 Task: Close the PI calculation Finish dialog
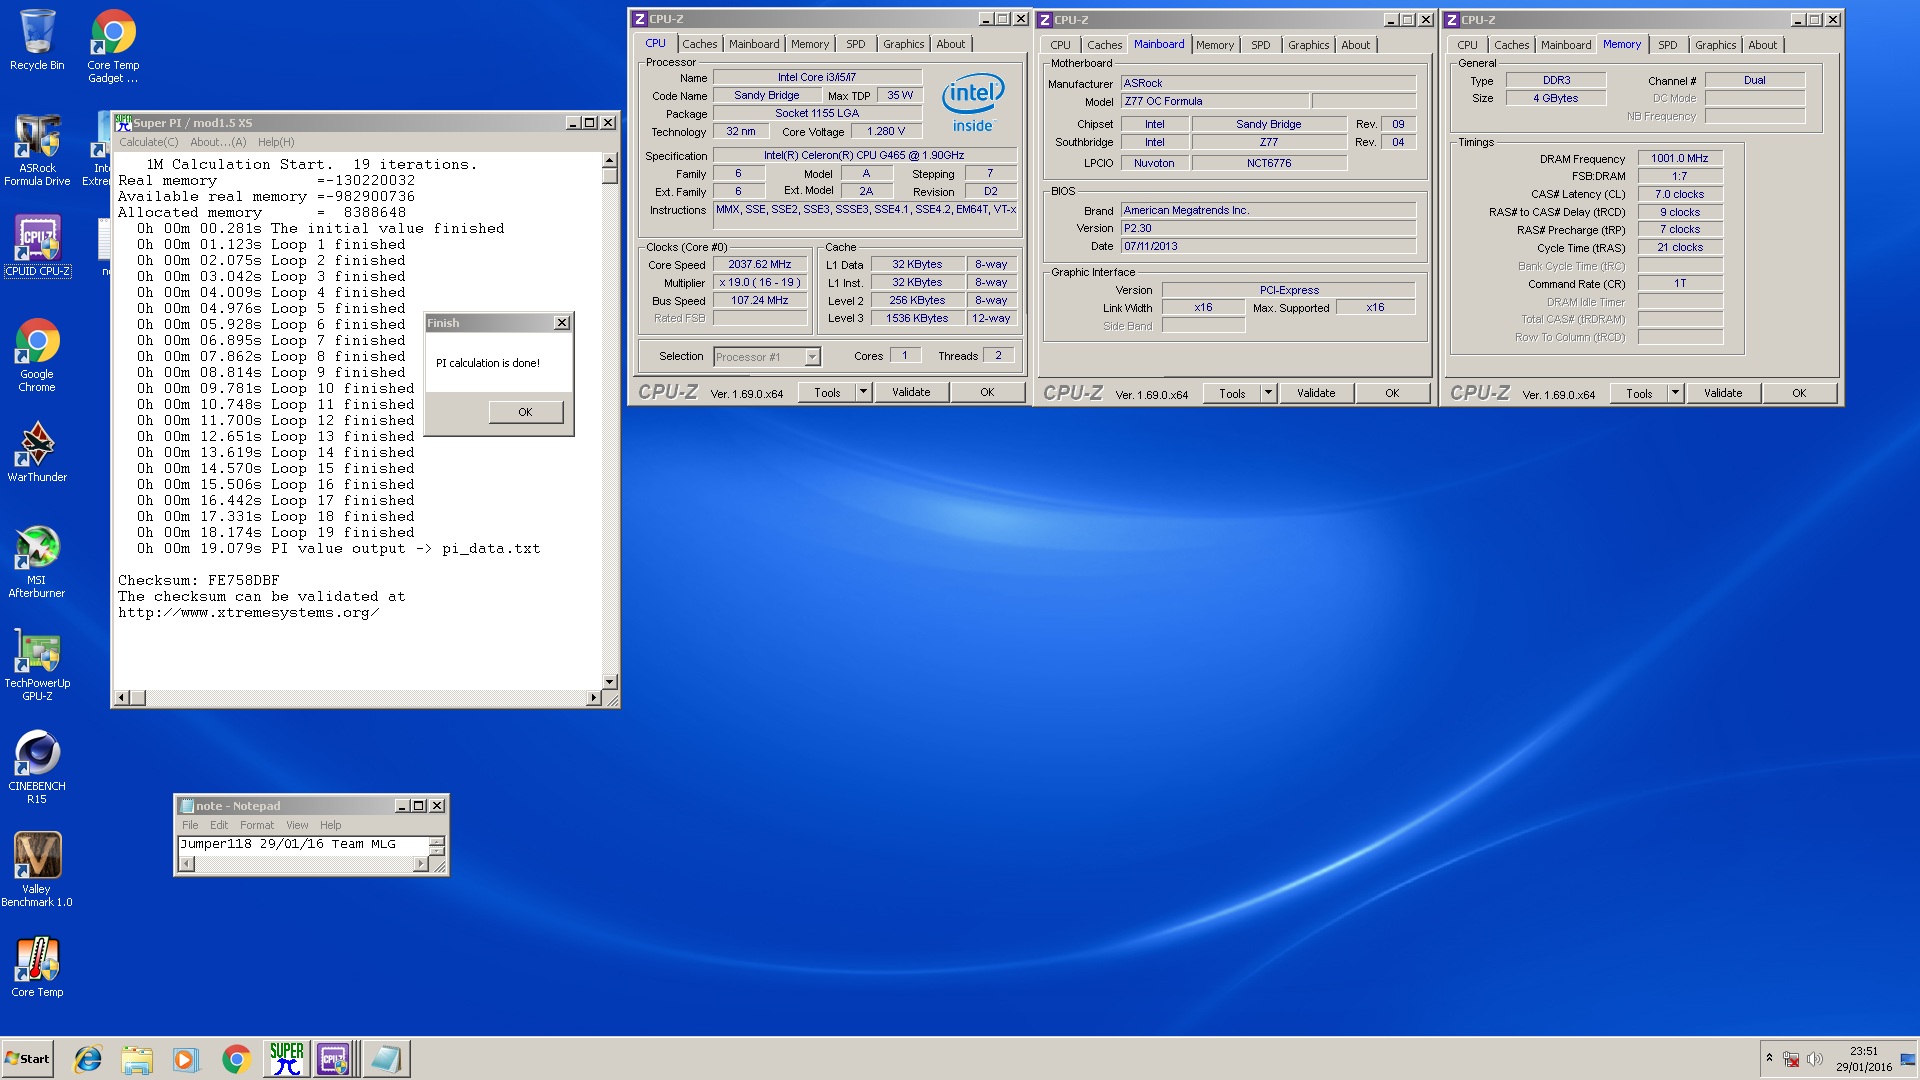(562, 323)
